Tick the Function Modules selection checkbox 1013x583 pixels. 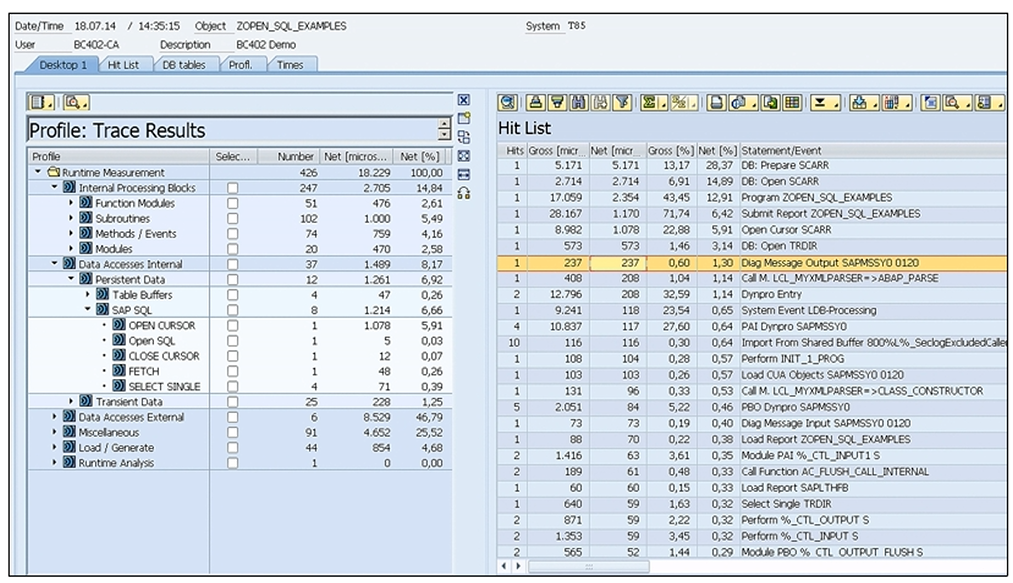[232, 203]
